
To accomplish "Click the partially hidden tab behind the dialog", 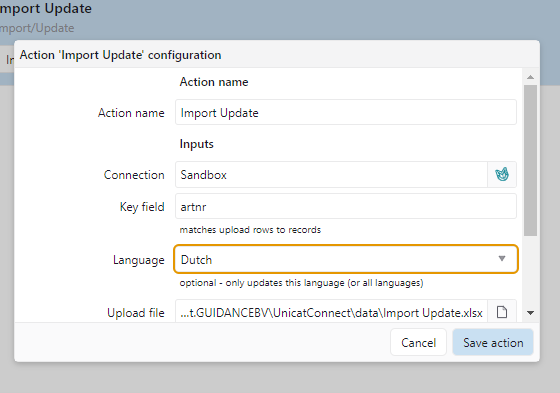I will pyautogui.click(x=7, y=59).
